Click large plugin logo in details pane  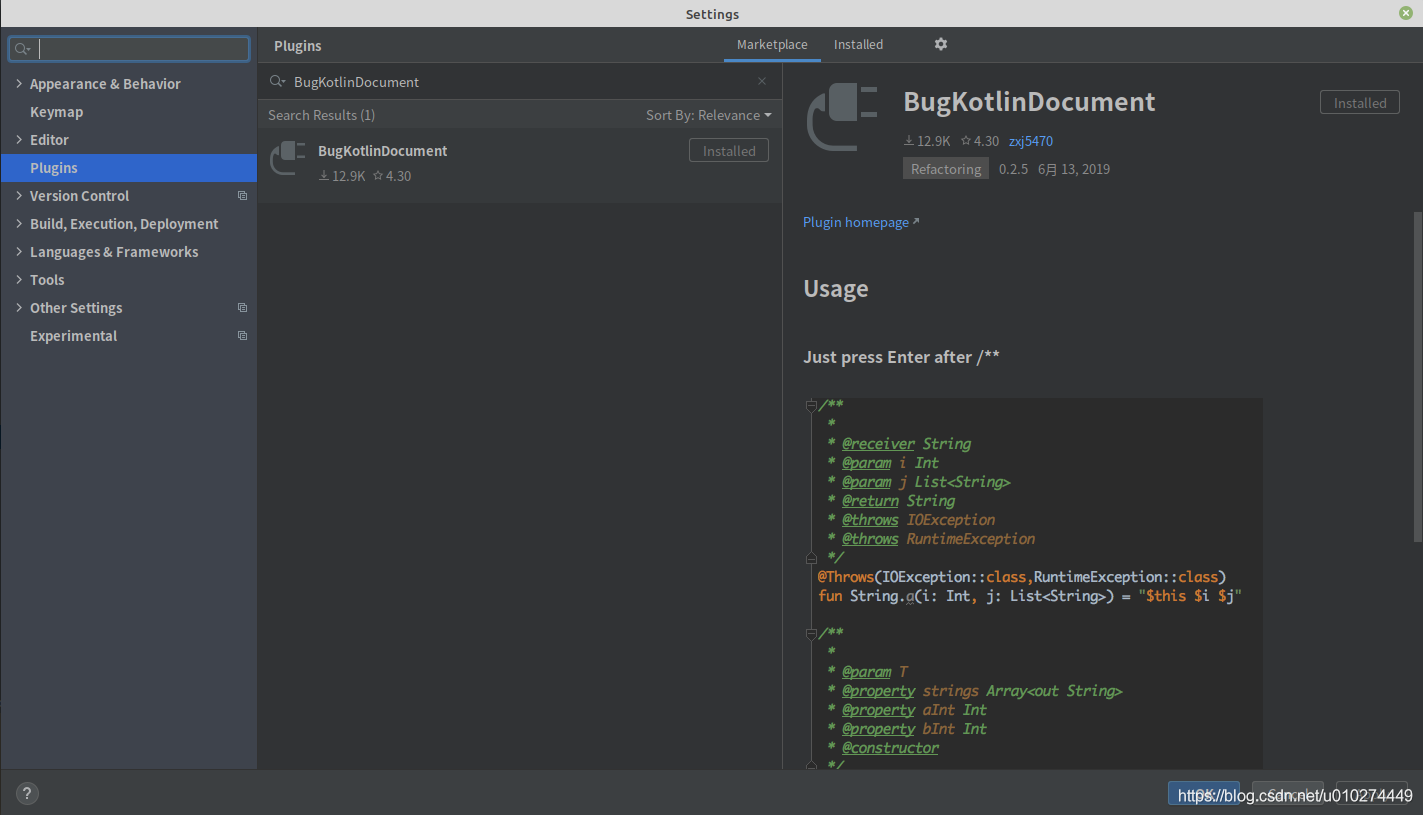click(x=842, y=118)
